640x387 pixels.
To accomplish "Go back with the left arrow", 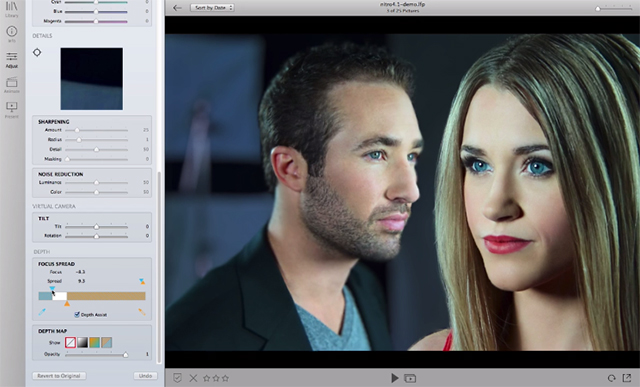I will click(177, 7).
